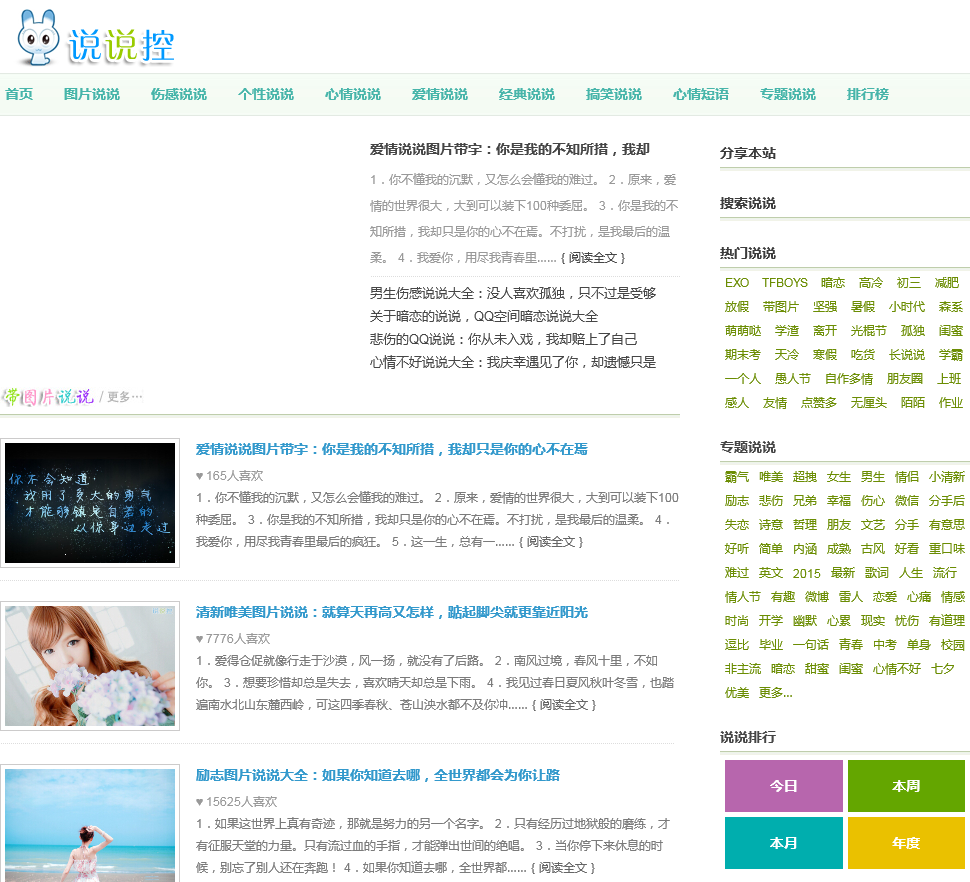Open the 小时代 hot tag
Screen dimensions: 970x882
907,307
